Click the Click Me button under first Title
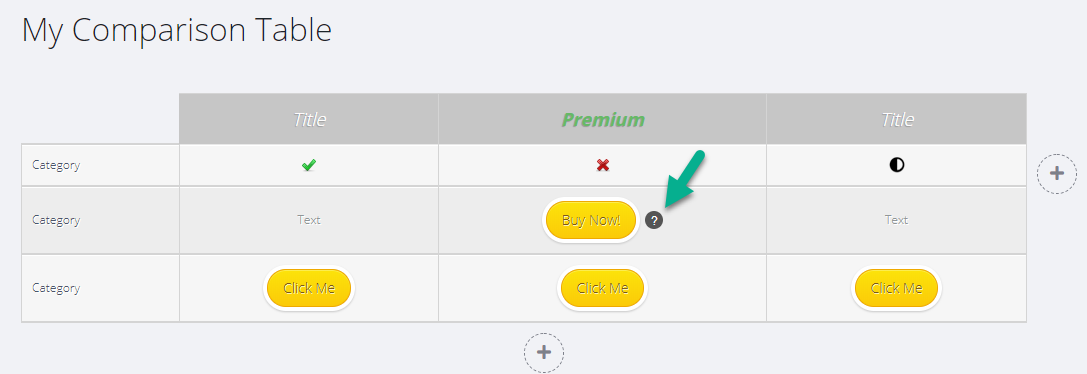Image resolution: width=1087 pixels, height=374 pixels. click(309, 288)
